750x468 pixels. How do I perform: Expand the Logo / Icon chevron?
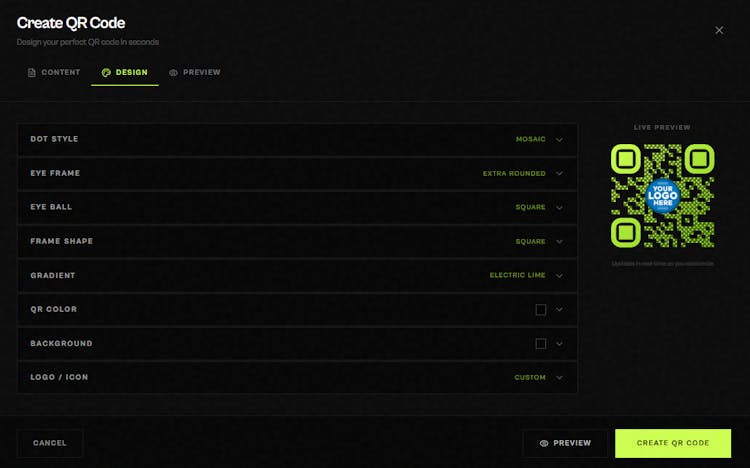point(560,378)
